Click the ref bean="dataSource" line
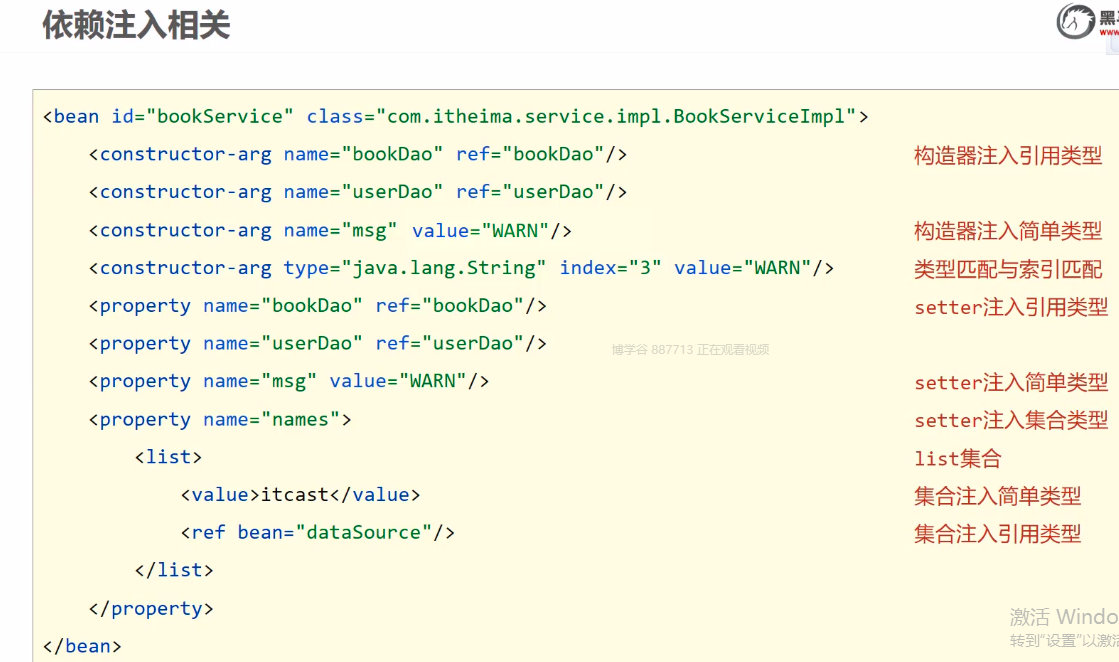1119x662 pixels. pyautogui.click(x=318, y=532)
